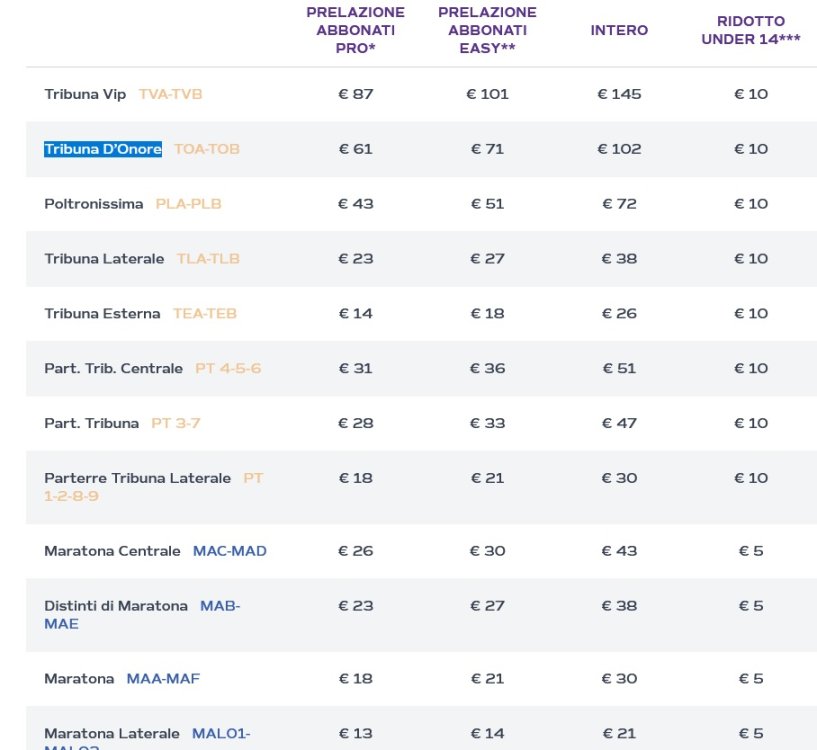Click Maratona Centrale row label
This screenshot has height=750, width=817.
click(x=112, y=551)
